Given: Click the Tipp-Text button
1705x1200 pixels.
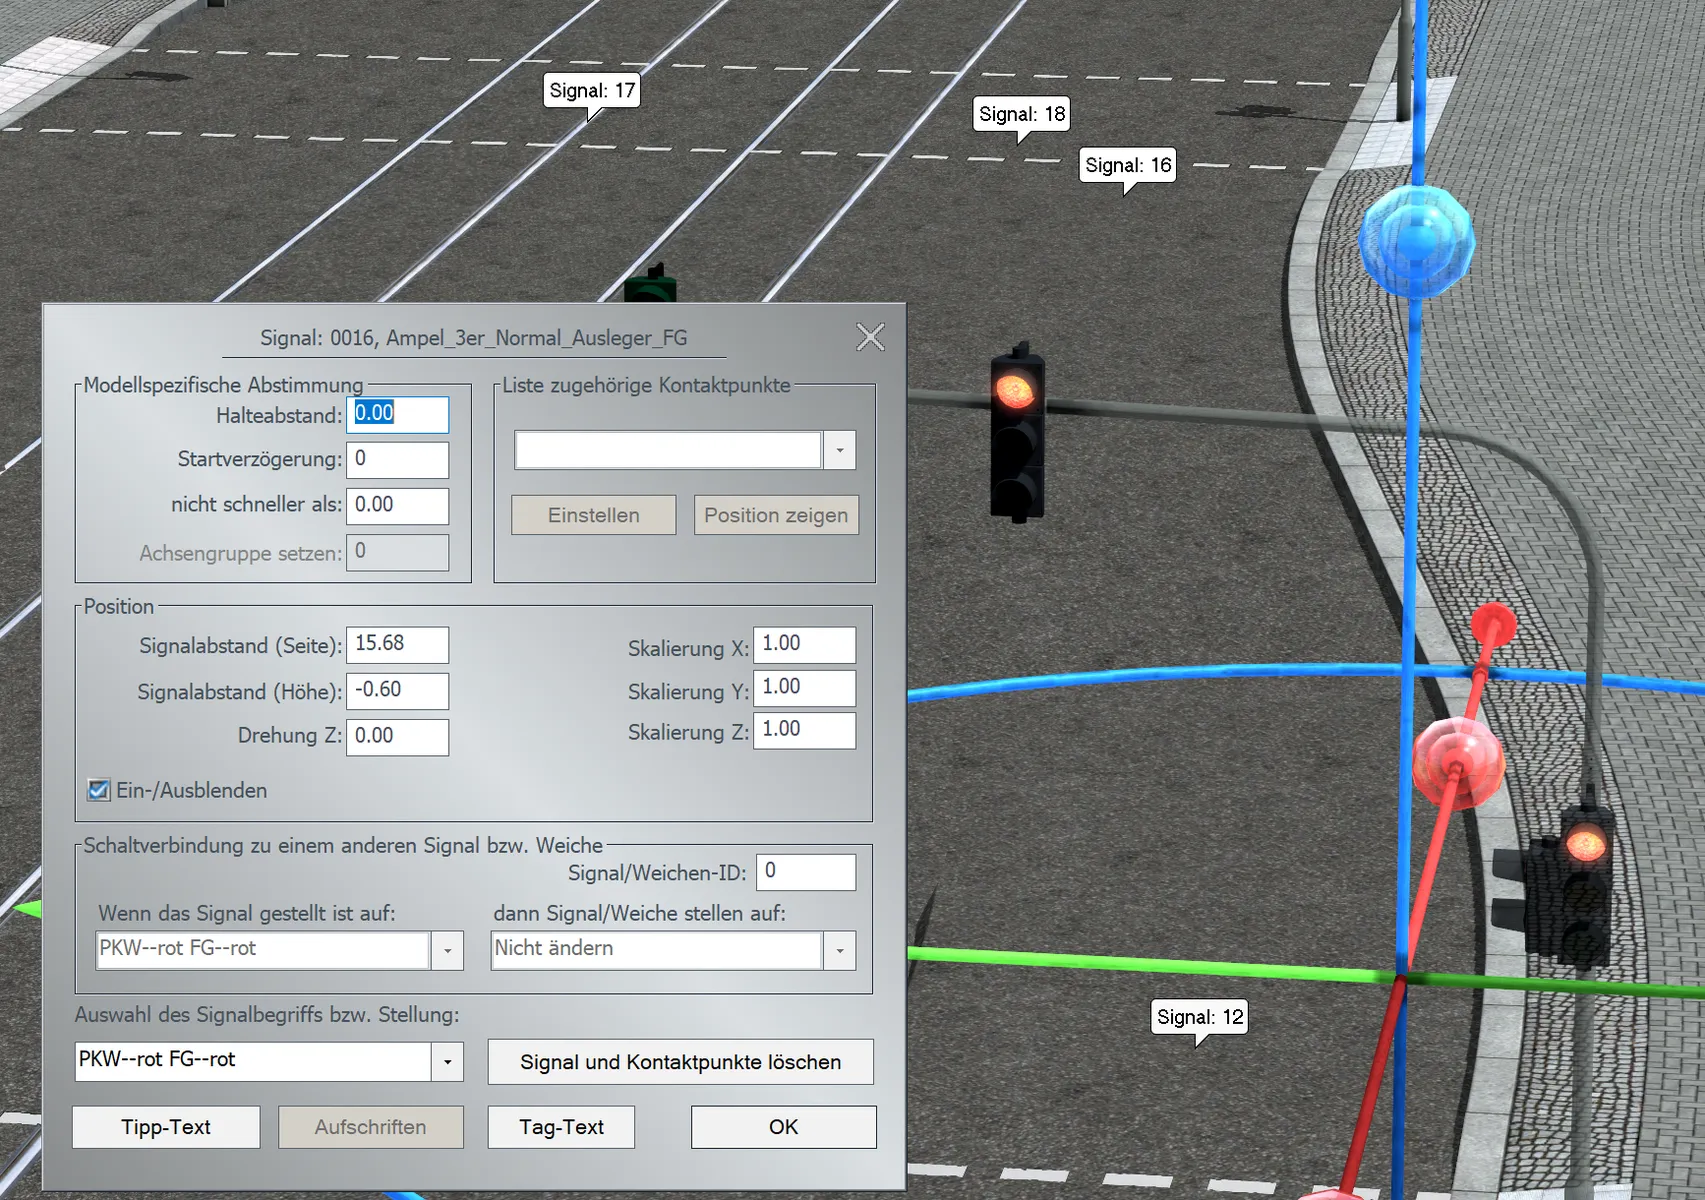Looking at the screenshot, I should (x=166, y=1127).
